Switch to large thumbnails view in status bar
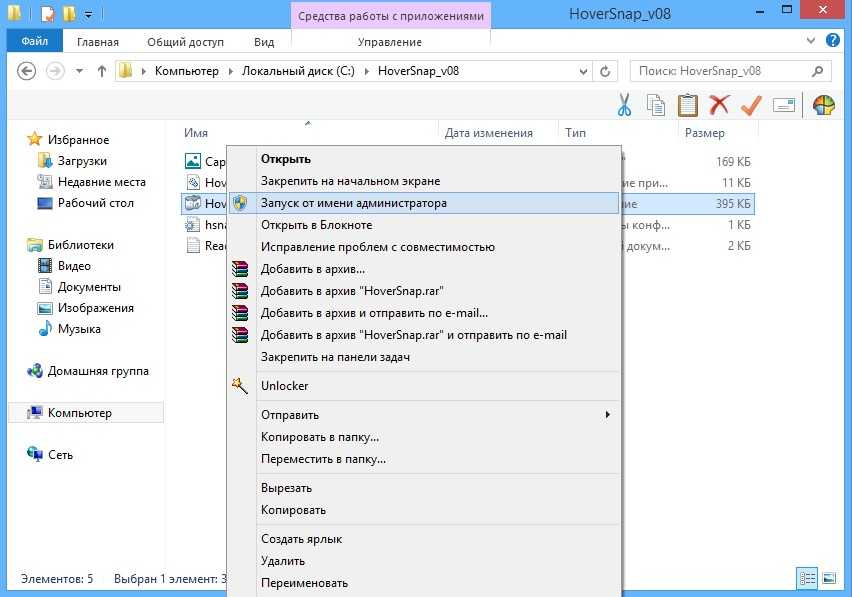The image size is (852, 597). point(828,578)
